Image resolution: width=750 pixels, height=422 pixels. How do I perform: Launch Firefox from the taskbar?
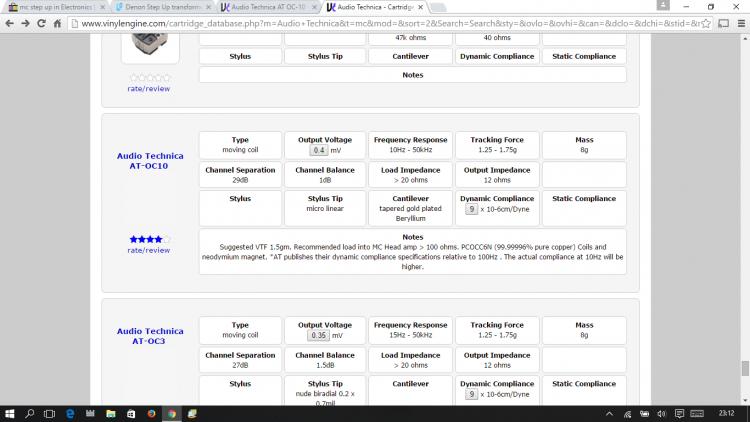151,414
